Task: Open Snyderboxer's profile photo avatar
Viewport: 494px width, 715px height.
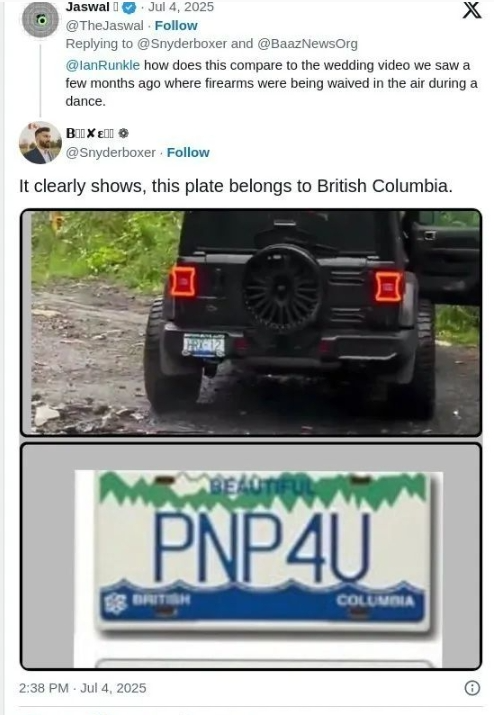Action: pyautogui.click(x=40, y=143)
